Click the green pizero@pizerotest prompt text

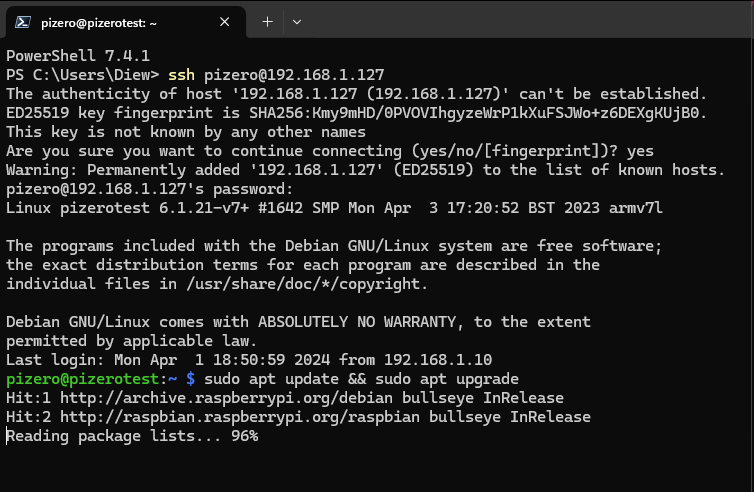(x=77, y=379)
